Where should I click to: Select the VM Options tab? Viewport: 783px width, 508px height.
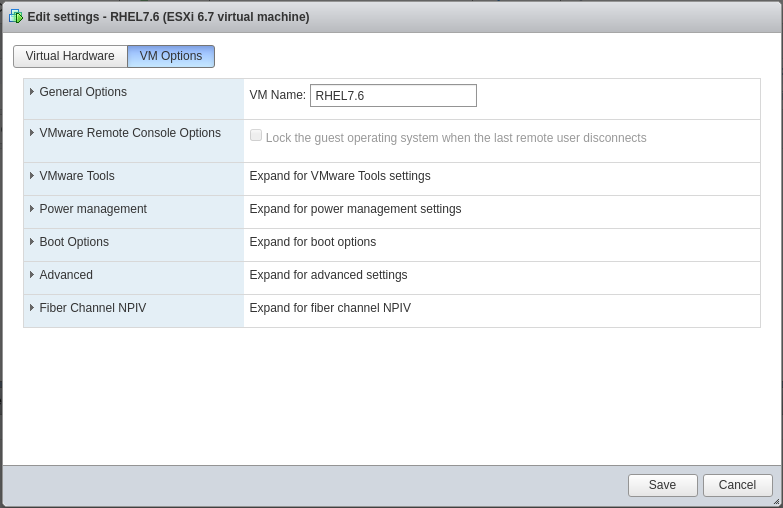tap(171, 56)
